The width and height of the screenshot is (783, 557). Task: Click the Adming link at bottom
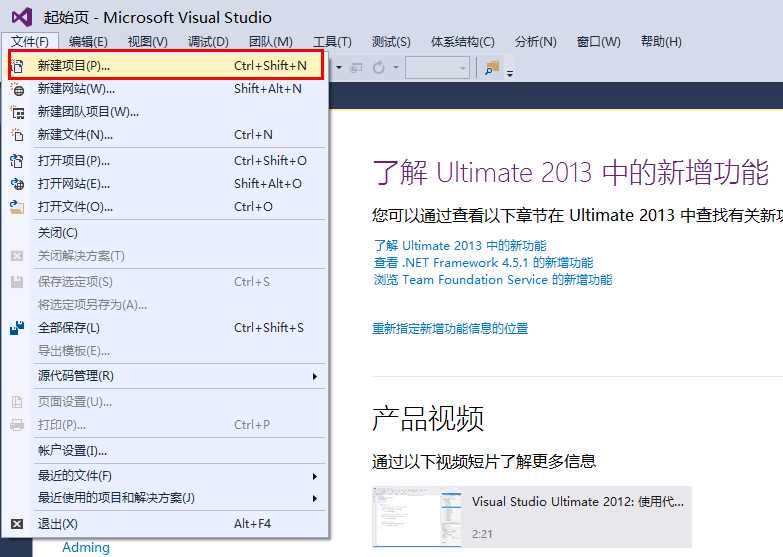(x=86, y=548)
